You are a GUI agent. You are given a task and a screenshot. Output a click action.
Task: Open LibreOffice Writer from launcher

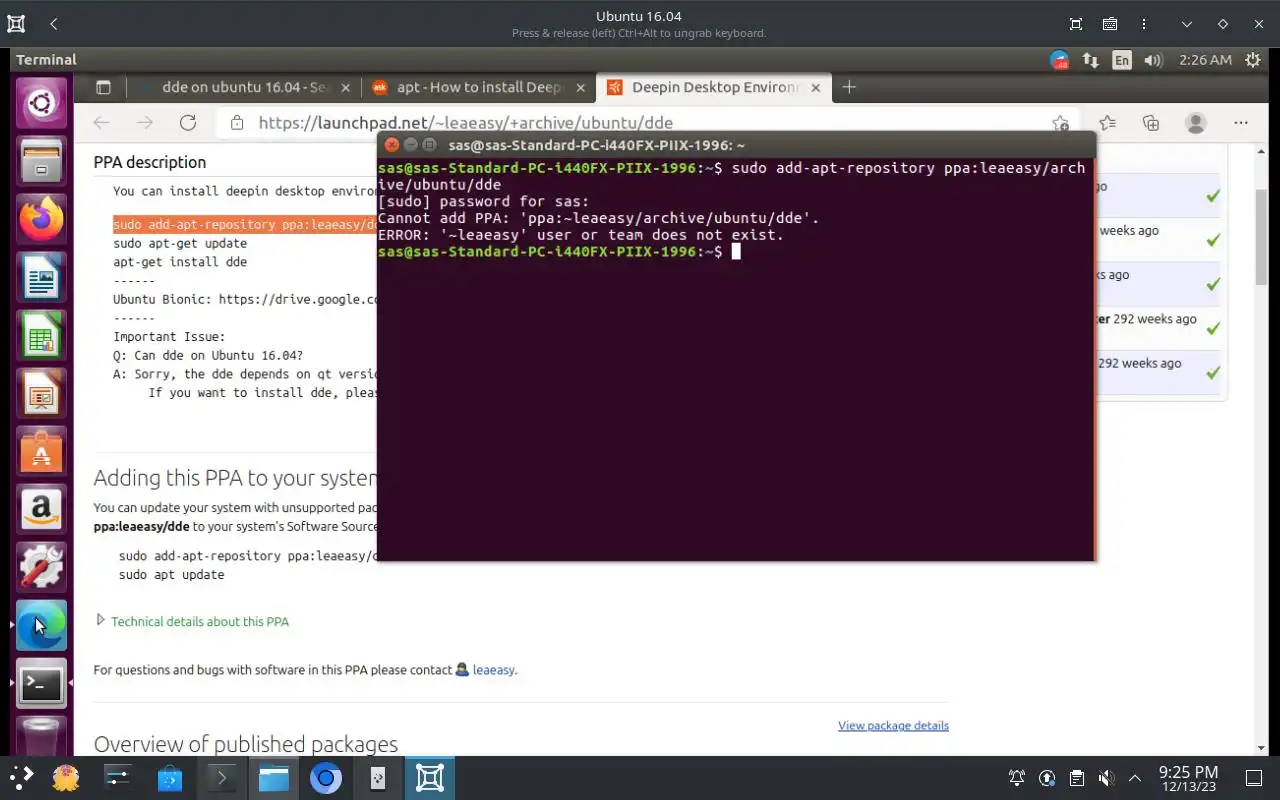(x=41, y=278)
